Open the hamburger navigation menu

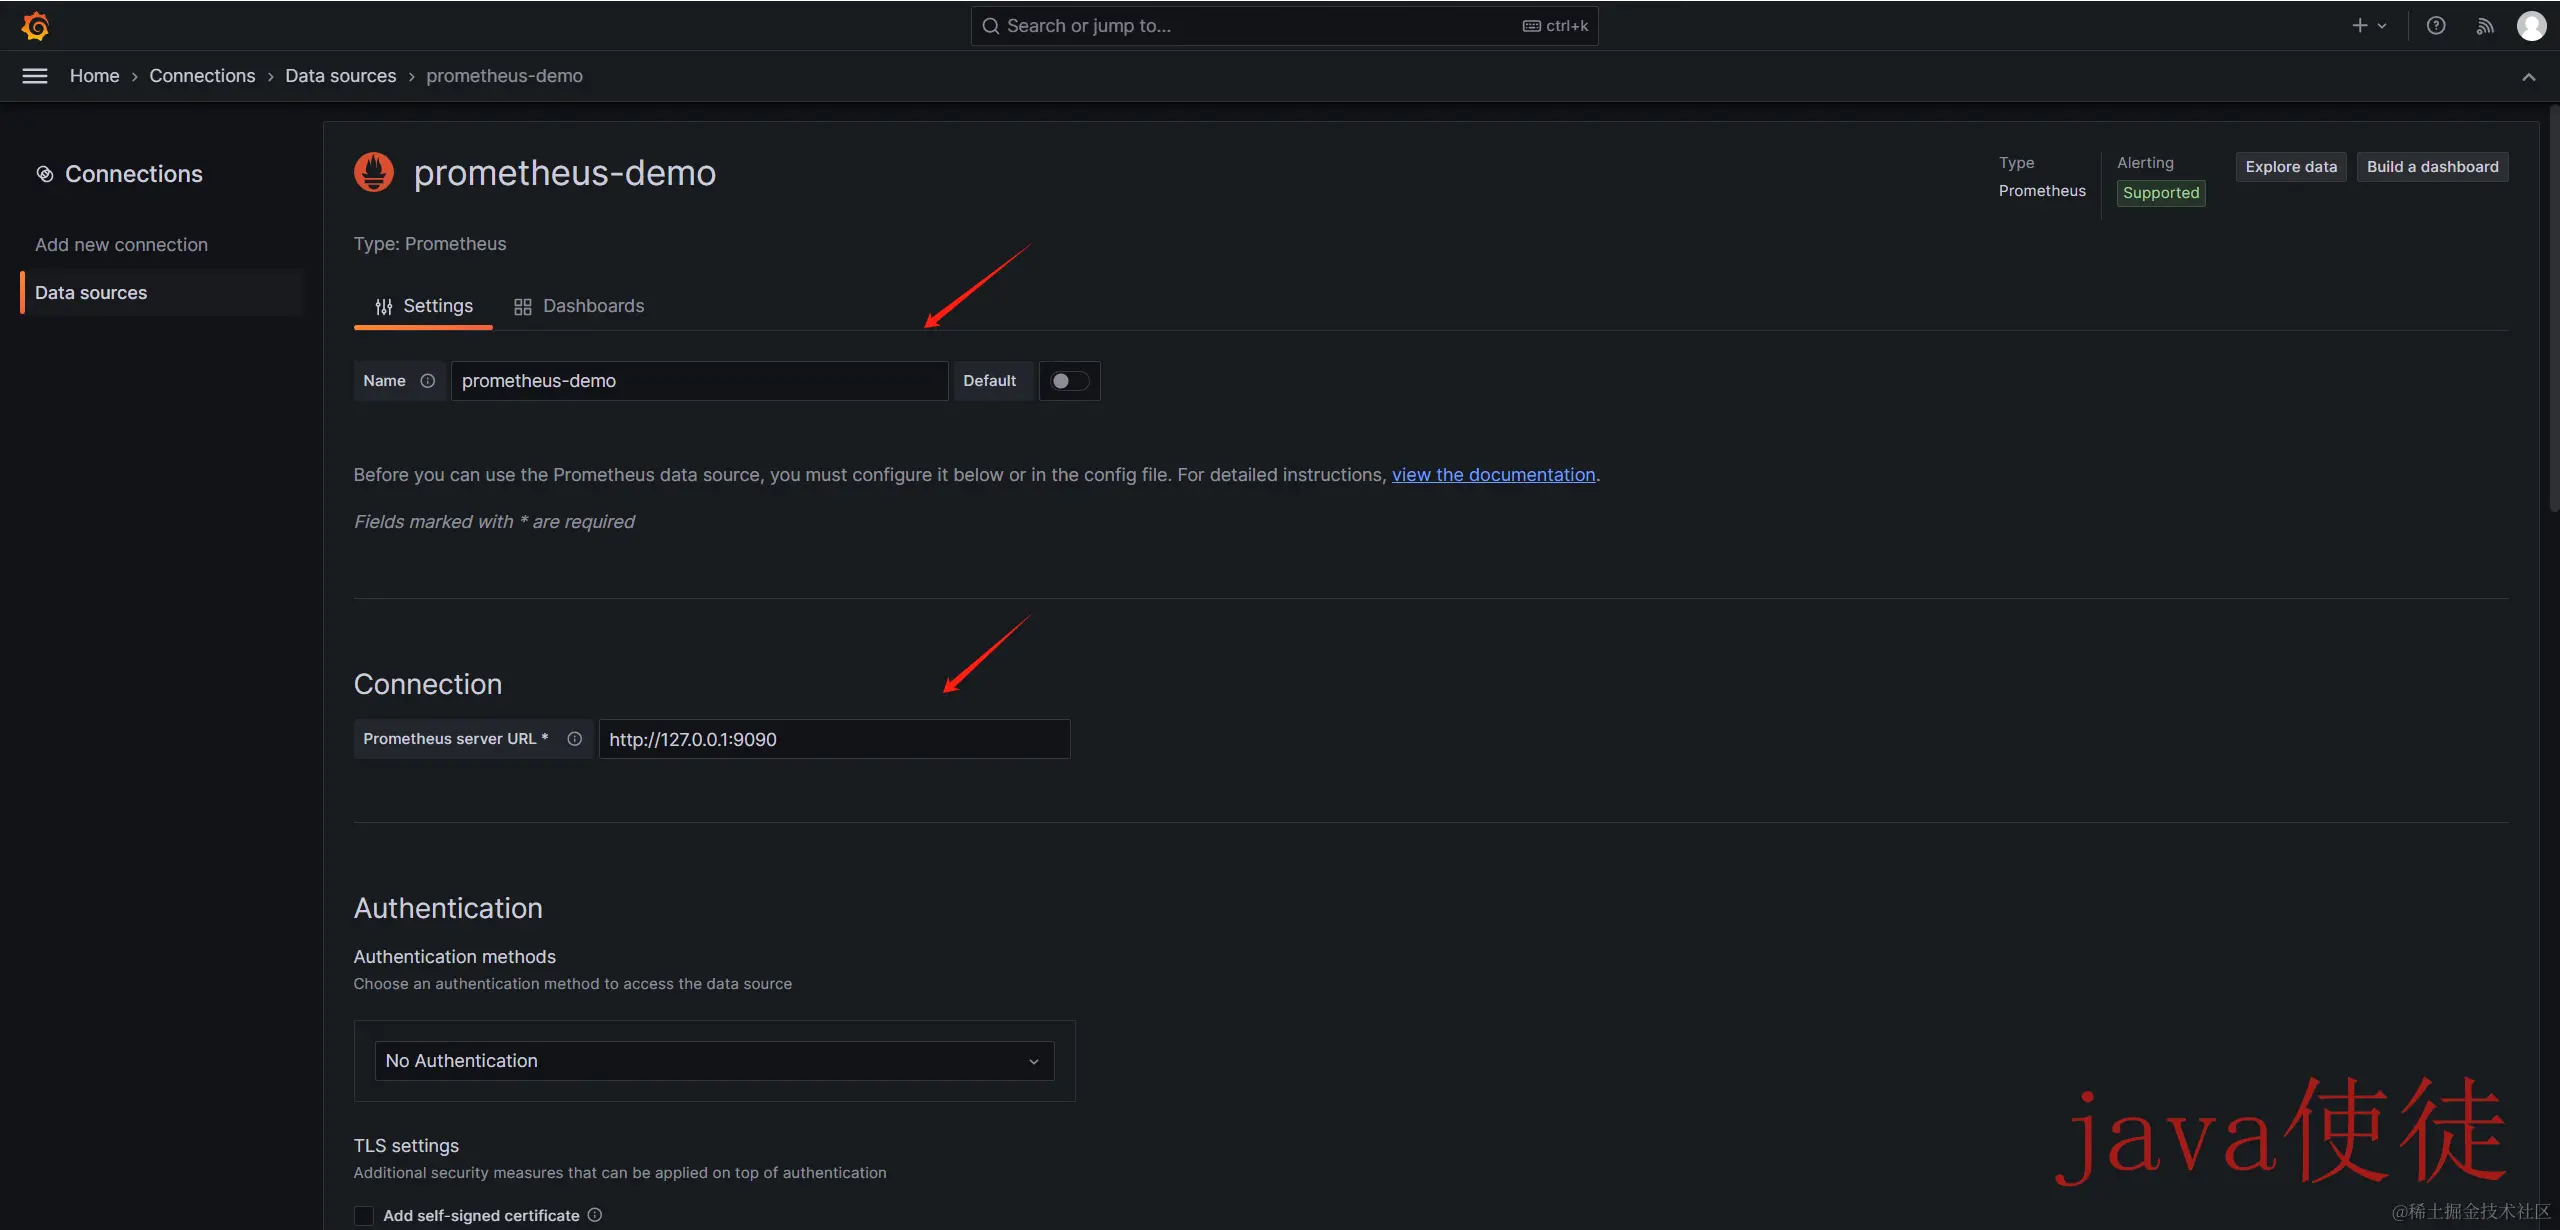(x=35, y=76)
